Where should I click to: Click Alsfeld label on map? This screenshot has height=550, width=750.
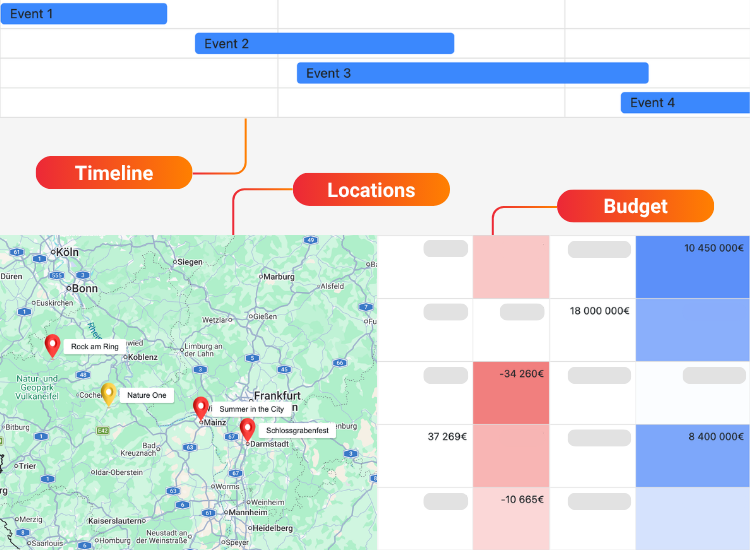pyautogui.click(x=332, y=286)
